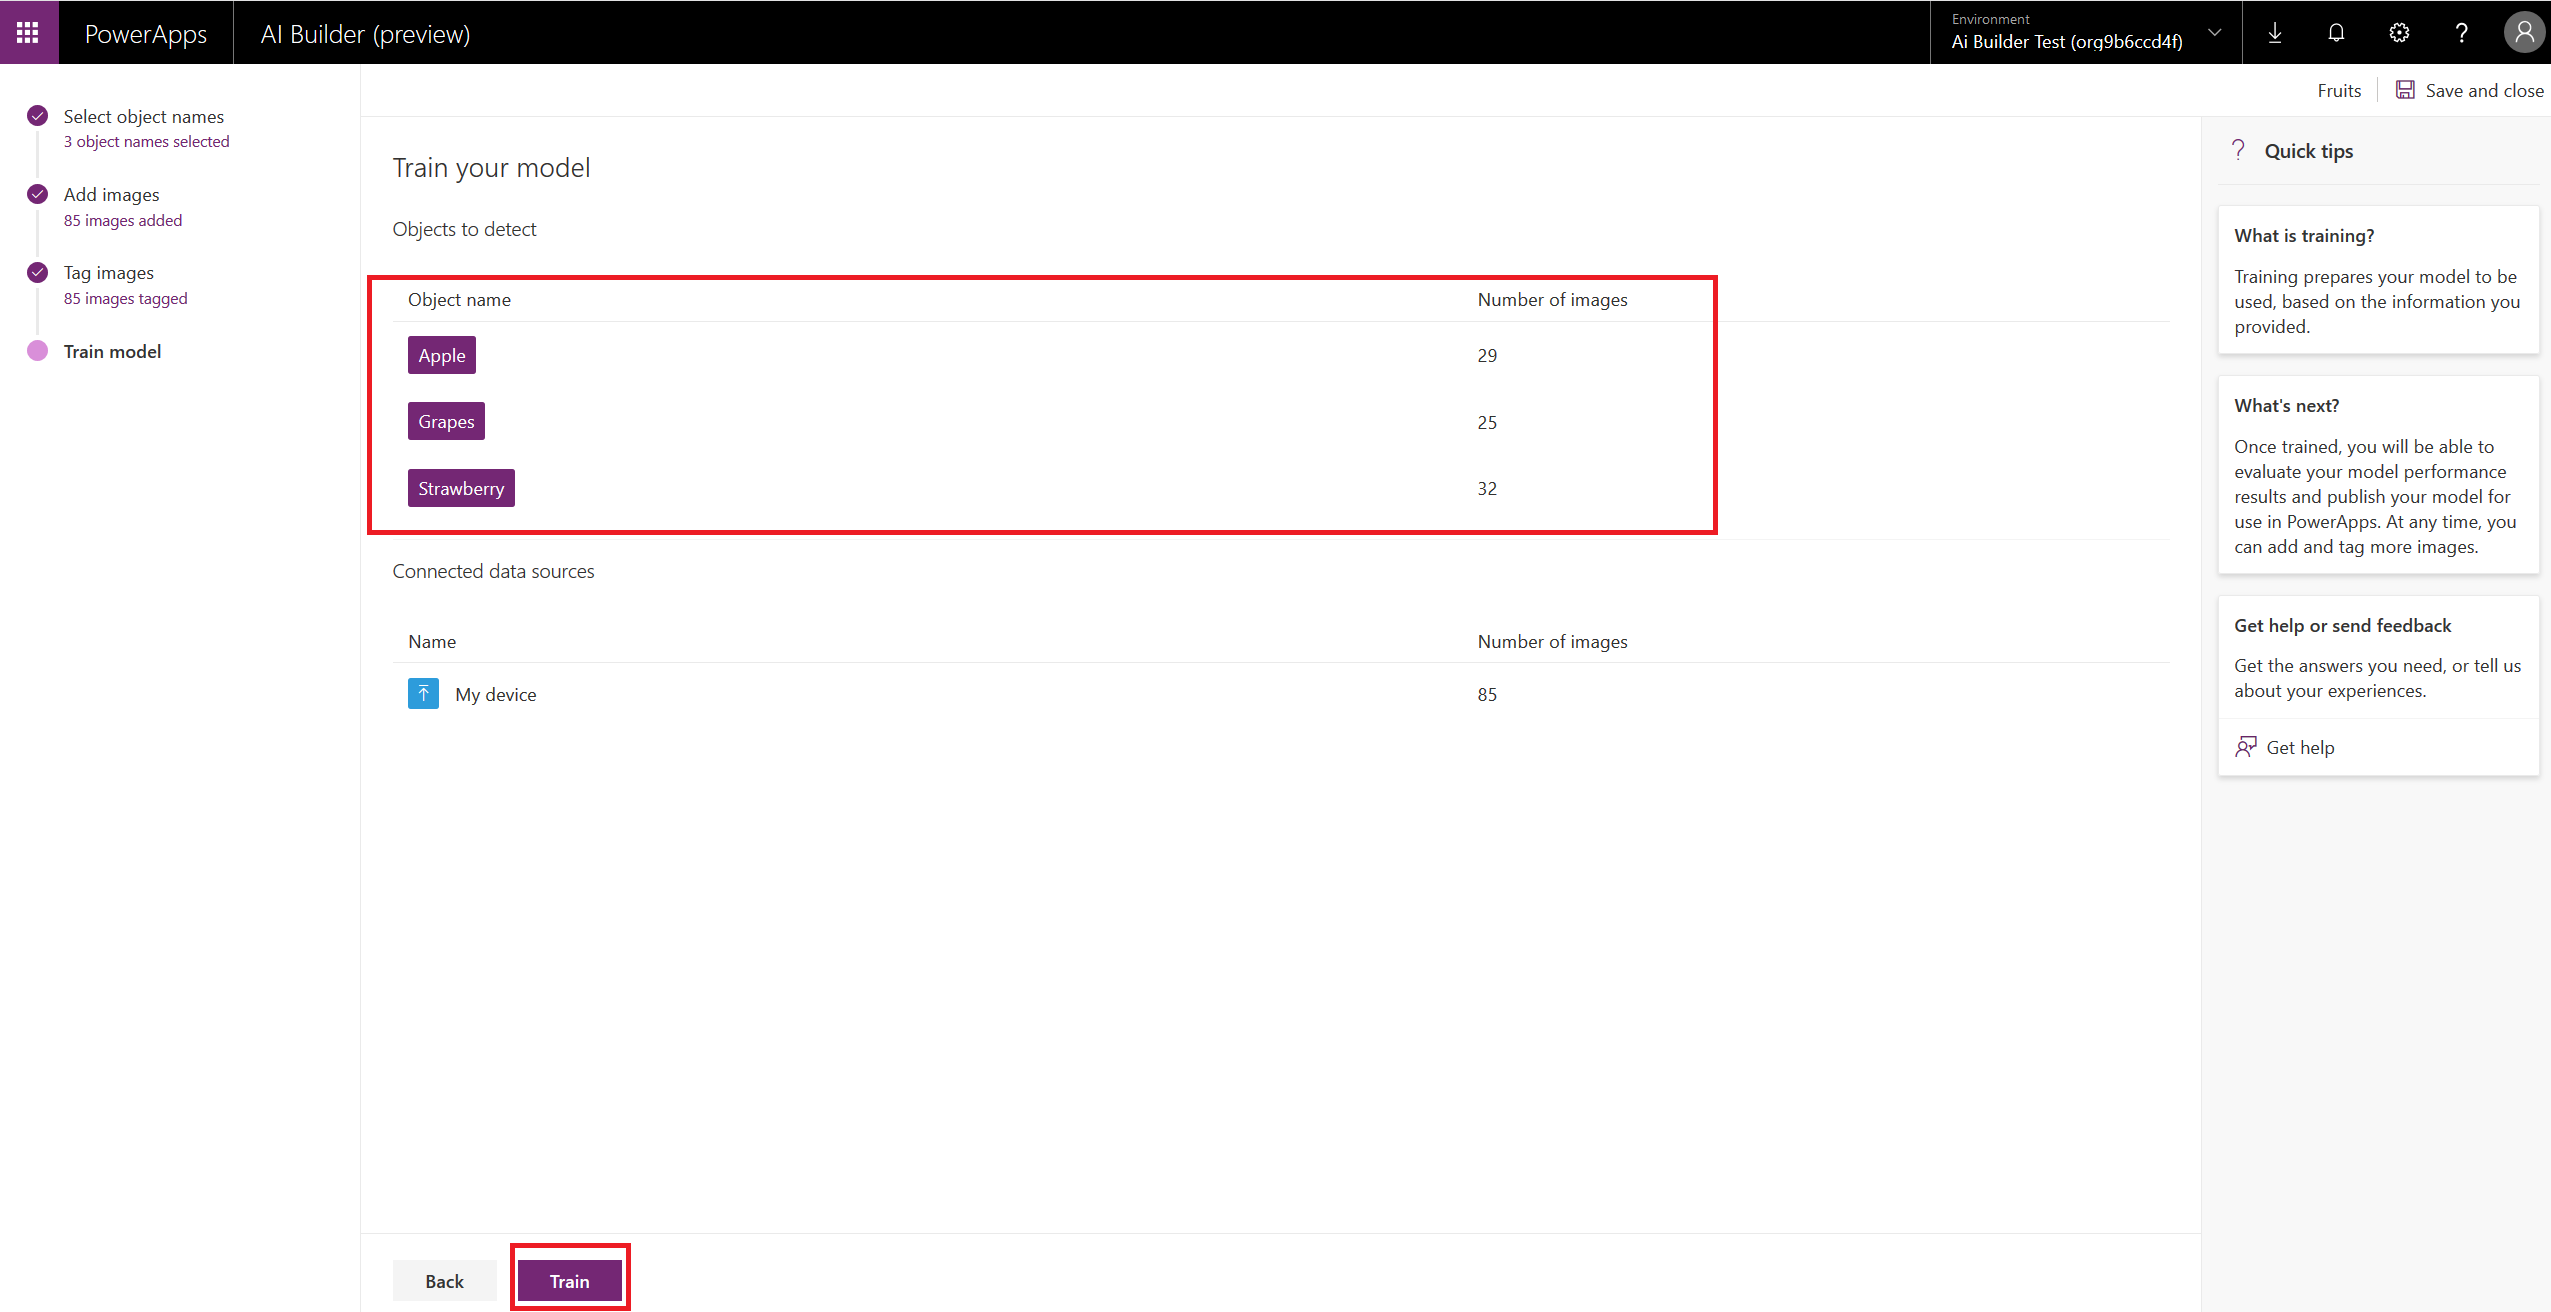Click the Strawberry object tag
This screenshot has width=2551, height=1312.
click(x=461, y=488)
